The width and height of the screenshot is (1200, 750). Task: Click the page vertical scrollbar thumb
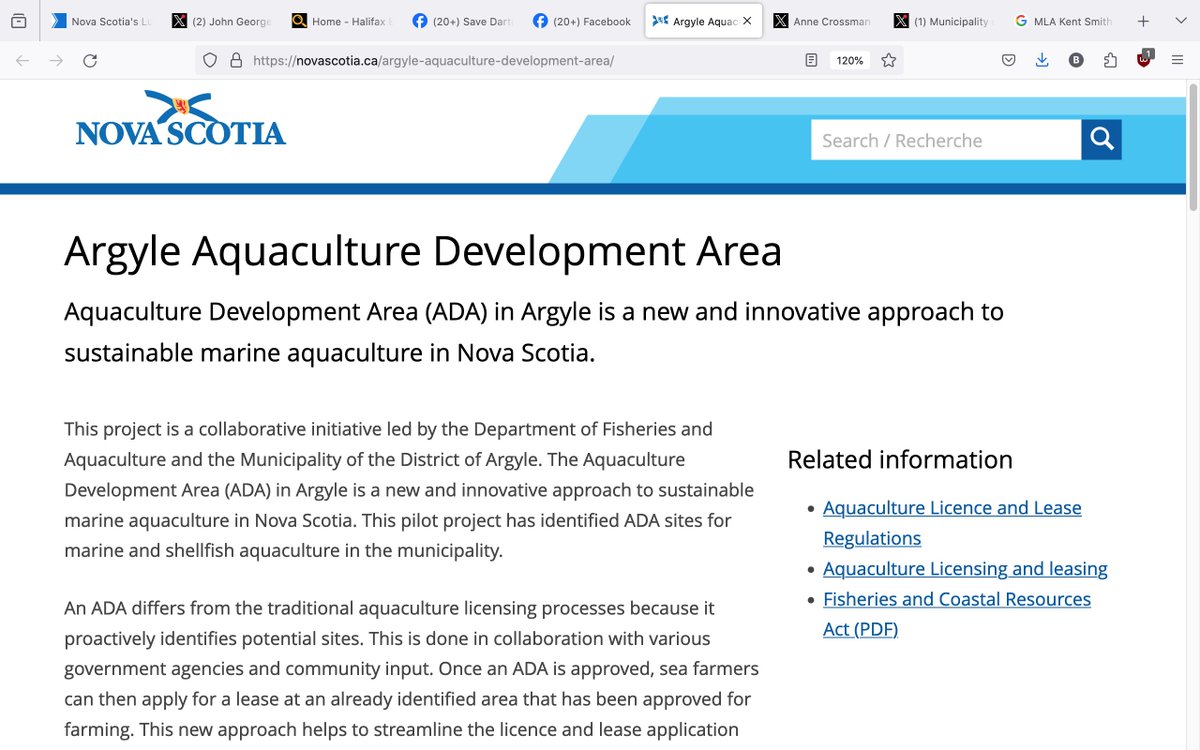pyautogui.click(x=1193, y=148)
